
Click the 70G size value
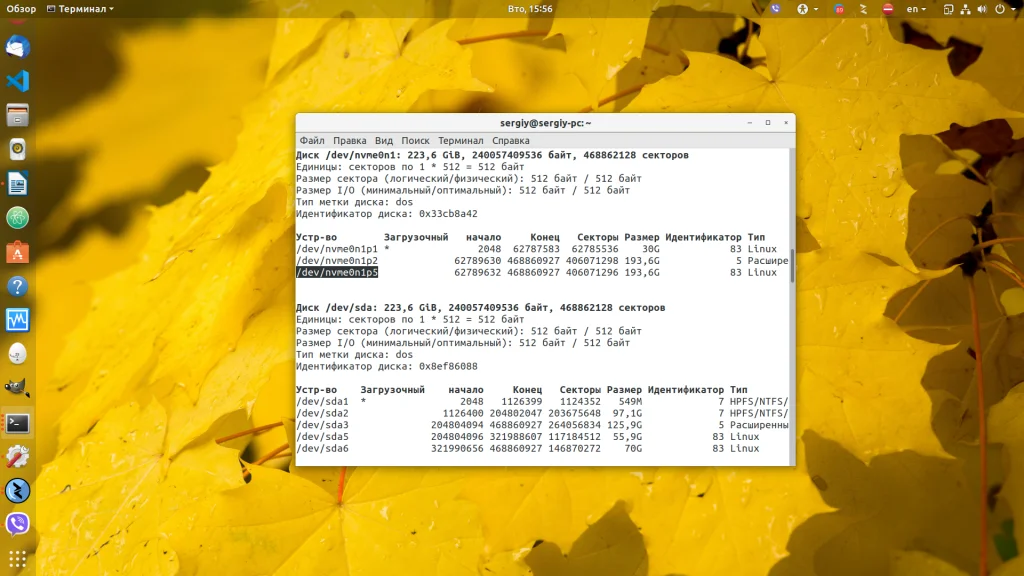[633, 449]
